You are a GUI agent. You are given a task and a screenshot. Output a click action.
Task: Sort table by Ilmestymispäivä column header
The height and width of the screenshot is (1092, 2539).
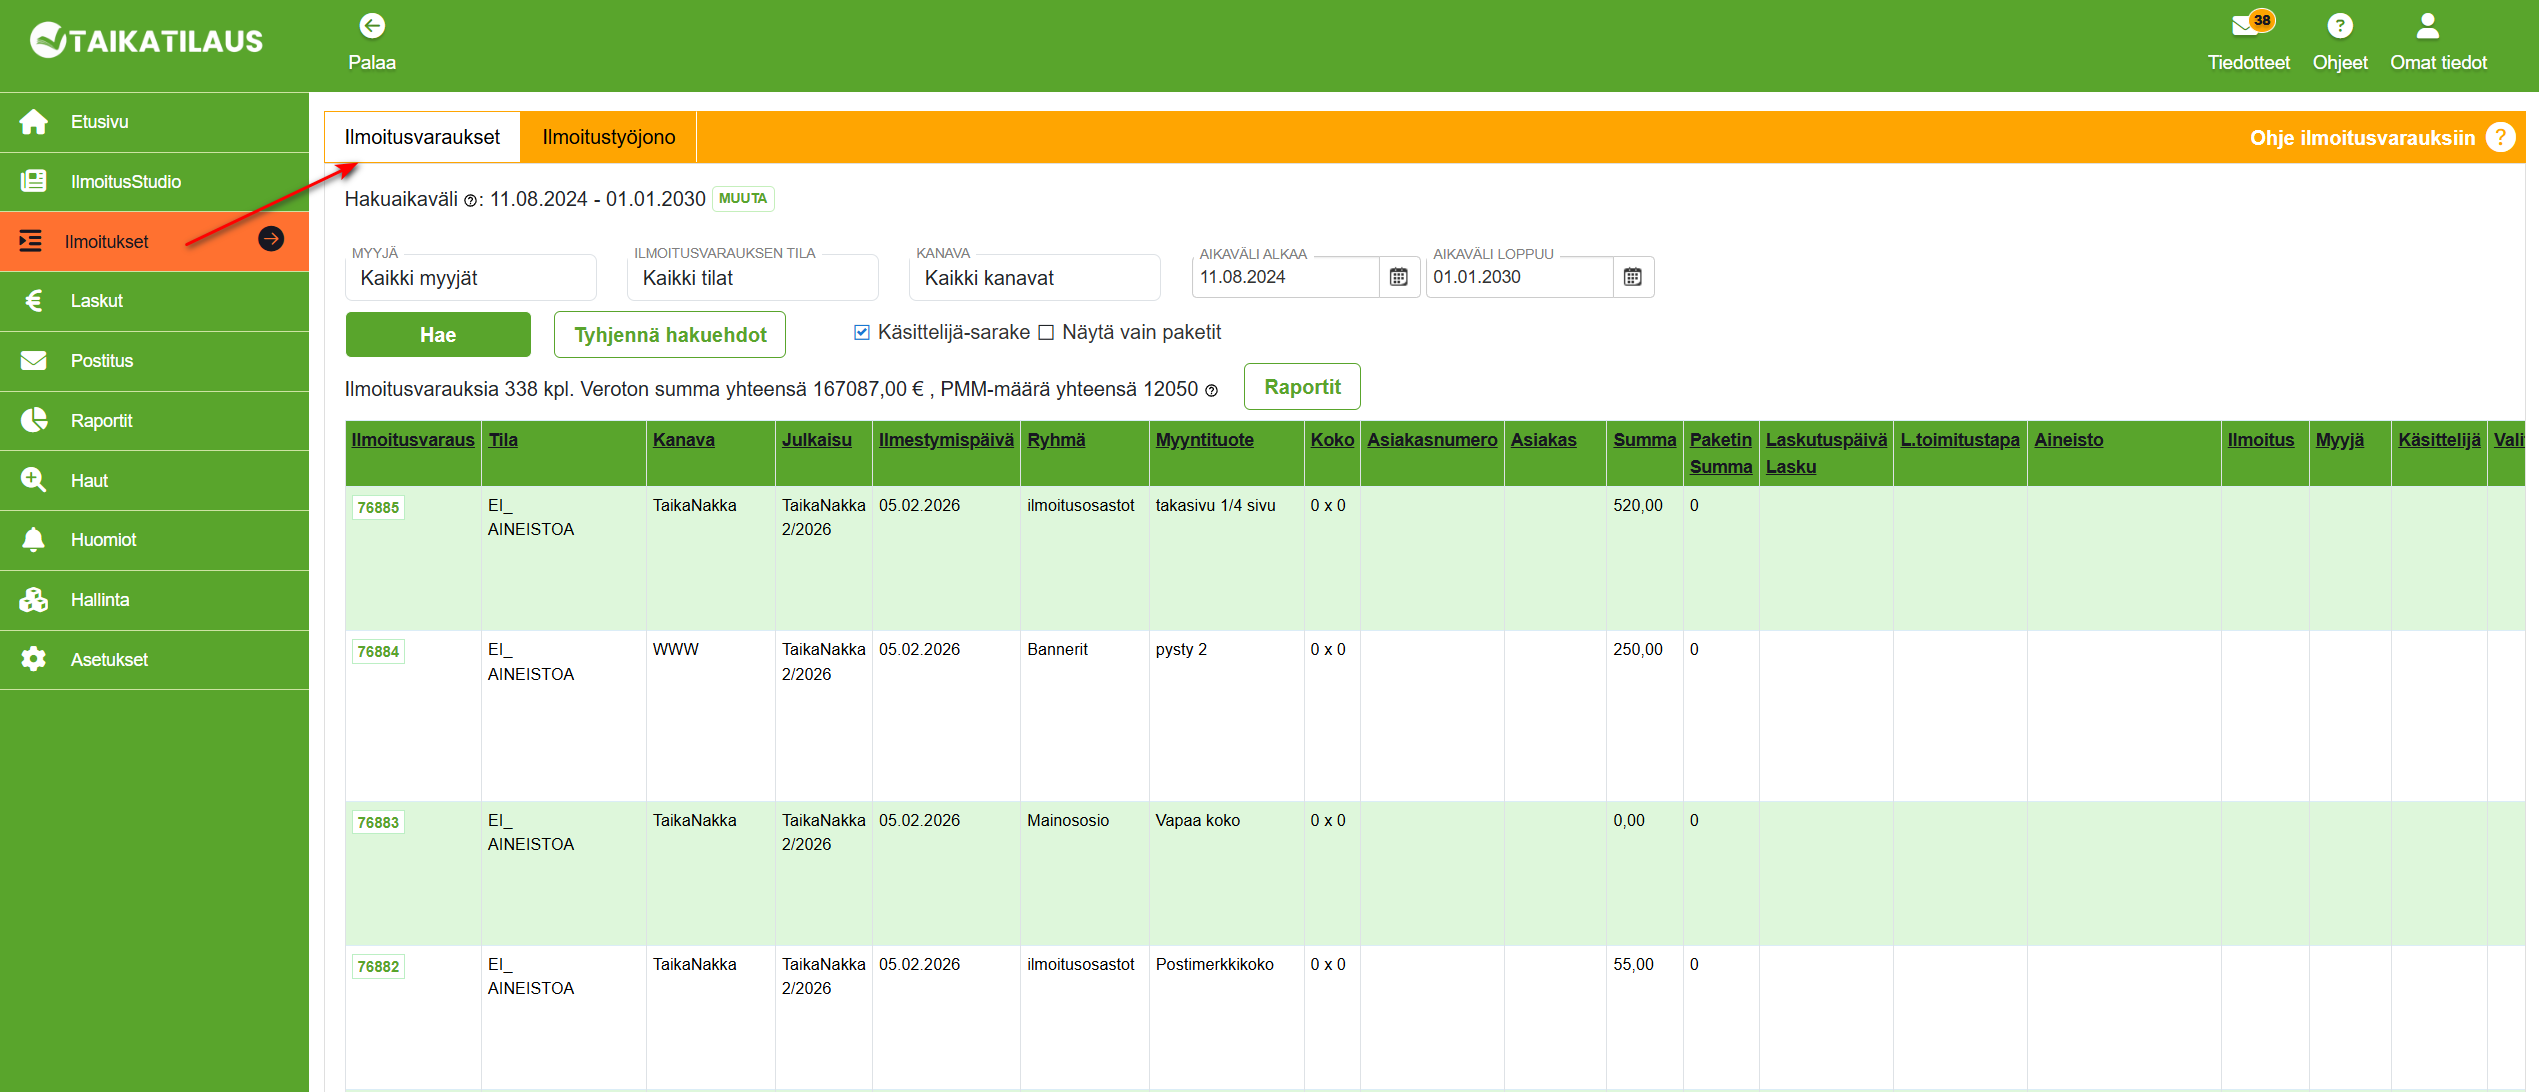[x=945, y=440]
